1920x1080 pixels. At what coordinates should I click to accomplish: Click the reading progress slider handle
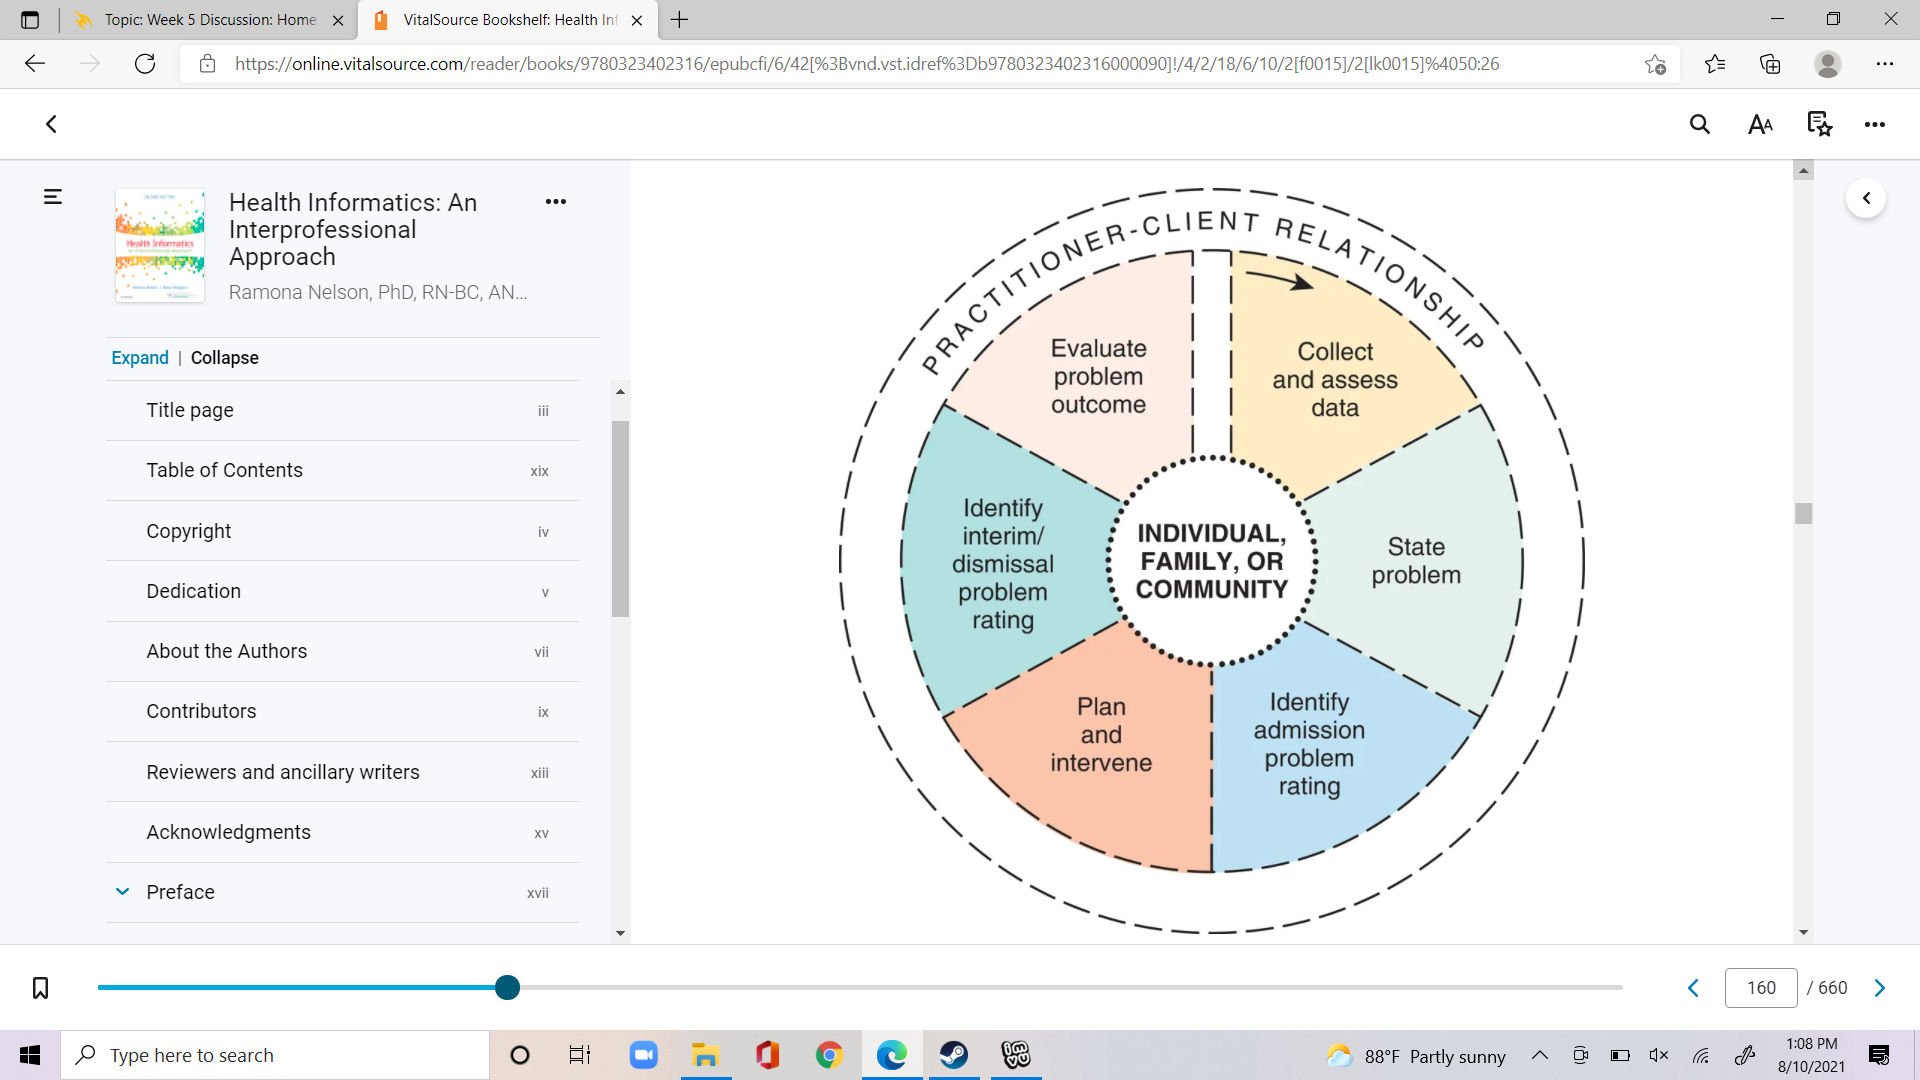tap(508, 988)
